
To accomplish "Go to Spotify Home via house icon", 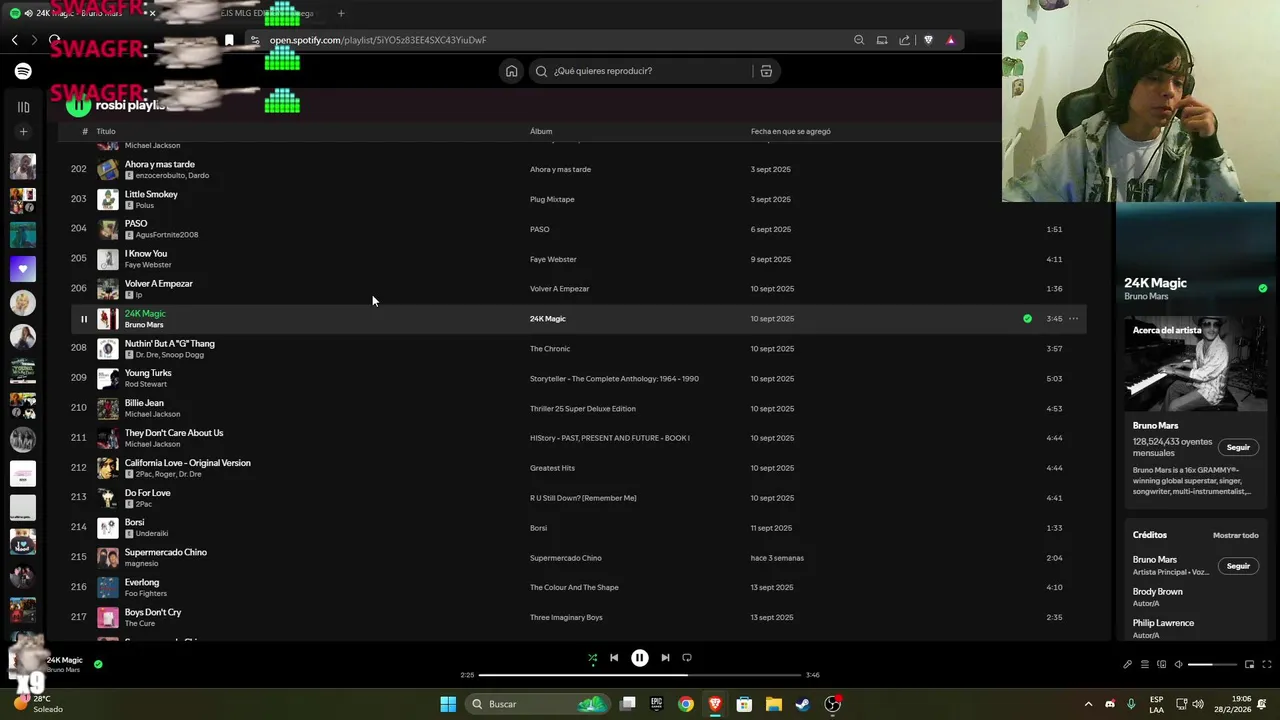I will pos(512,71).
